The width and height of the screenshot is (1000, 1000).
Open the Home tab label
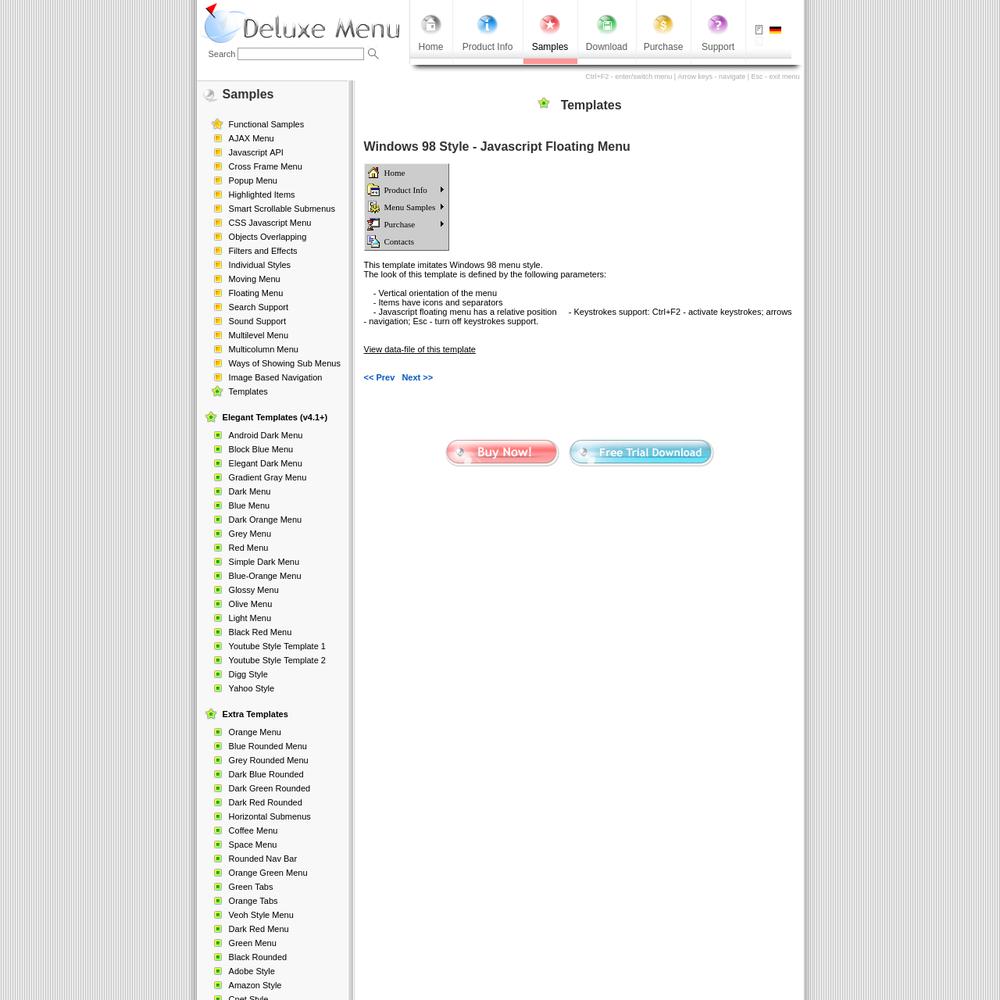click(431, 47)
